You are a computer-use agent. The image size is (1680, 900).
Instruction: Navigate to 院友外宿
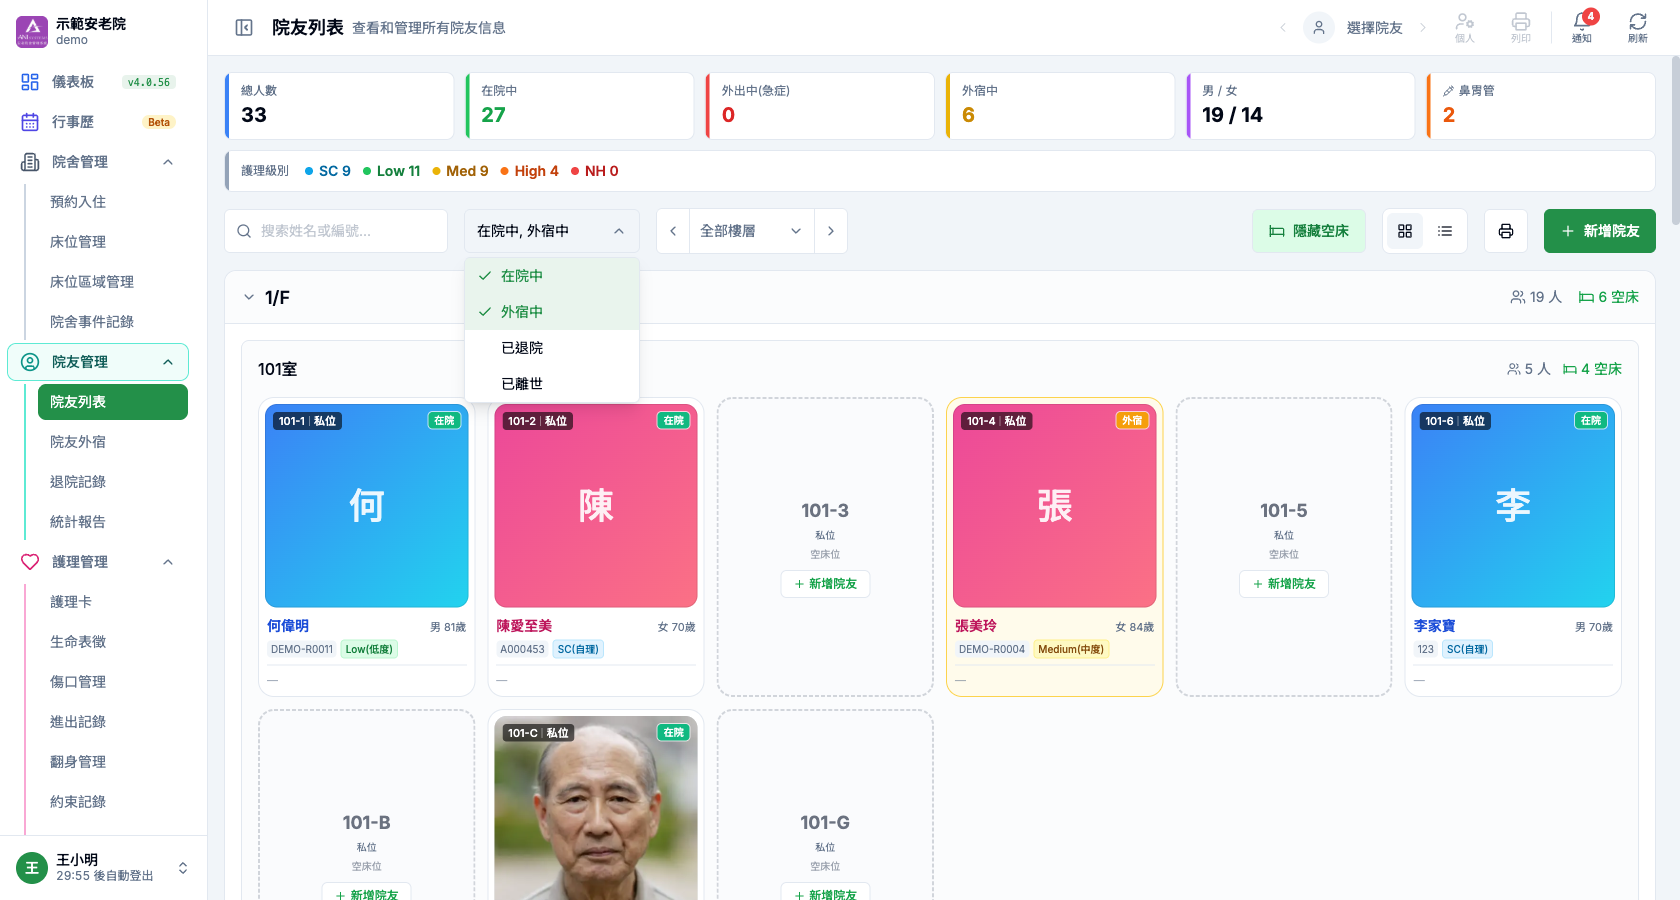pos(78,442)
